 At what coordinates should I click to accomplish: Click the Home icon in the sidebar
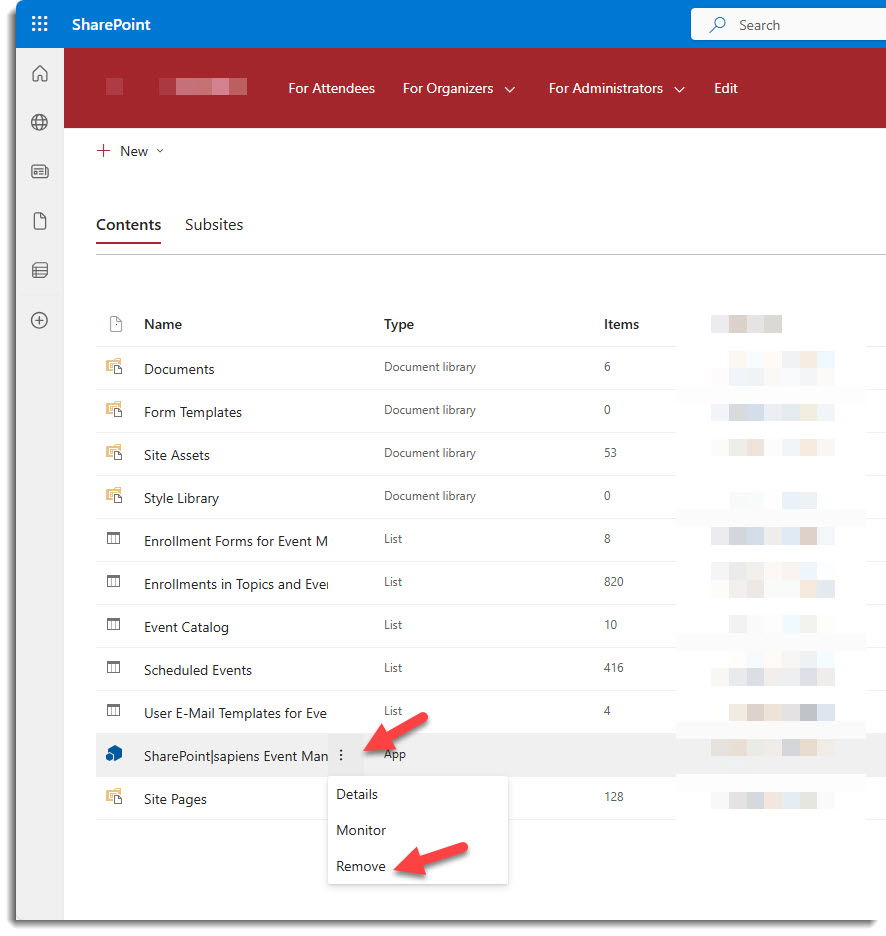[38, 72]
